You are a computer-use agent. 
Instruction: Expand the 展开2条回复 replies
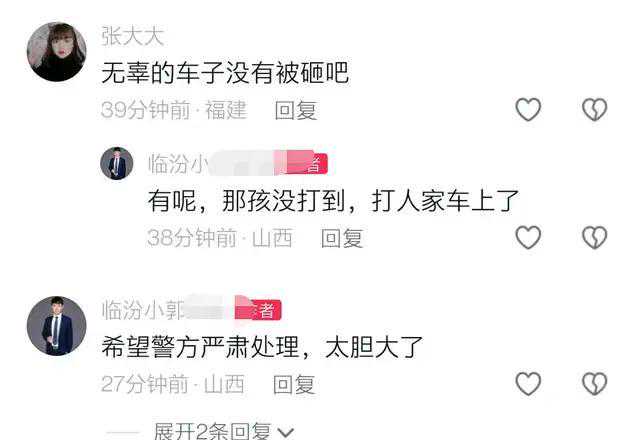pyautogui.click(x=212, y=431)
